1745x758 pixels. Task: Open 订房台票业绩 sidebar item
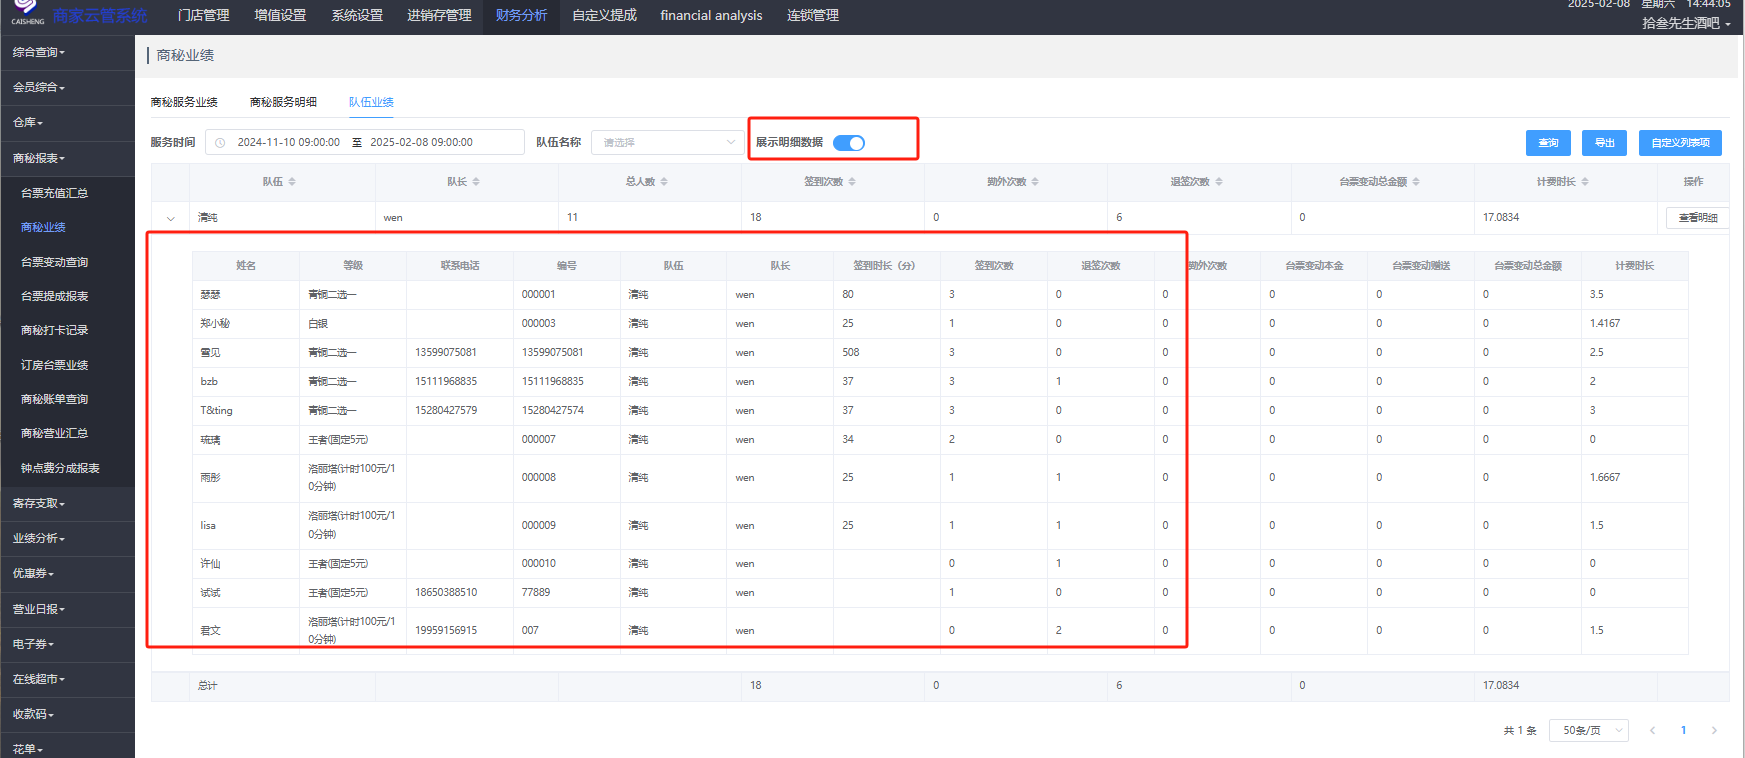click(55, 365)
